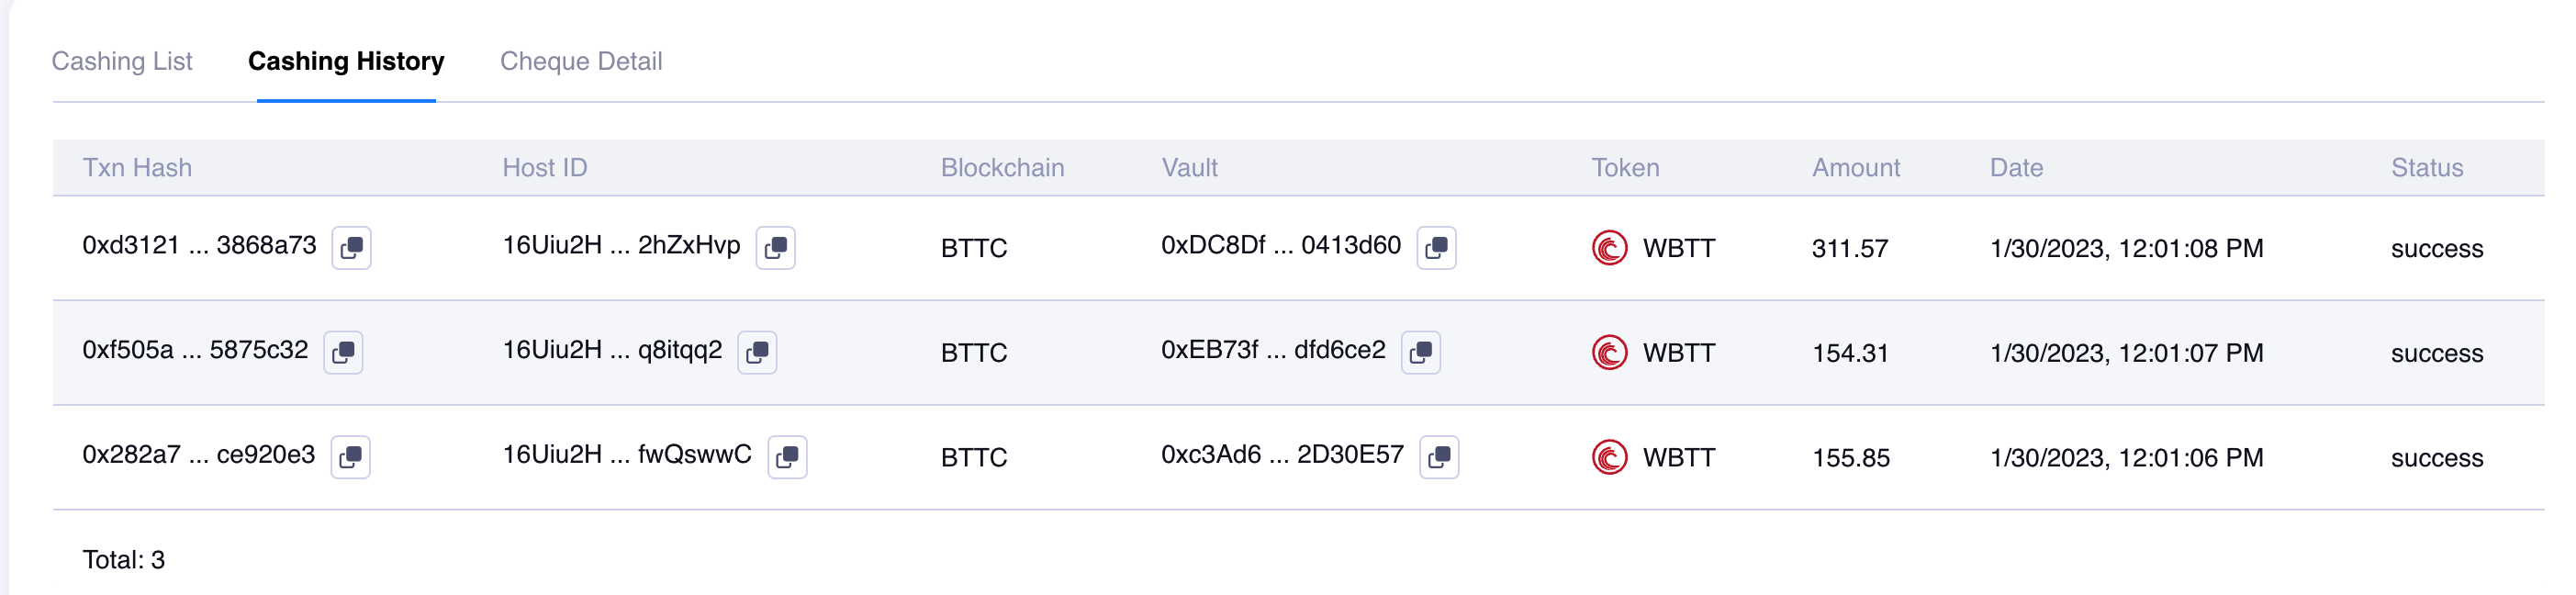
Task: Copy the Host ID ending in 2hZxHvp
Action: click(x=777, y=248)
